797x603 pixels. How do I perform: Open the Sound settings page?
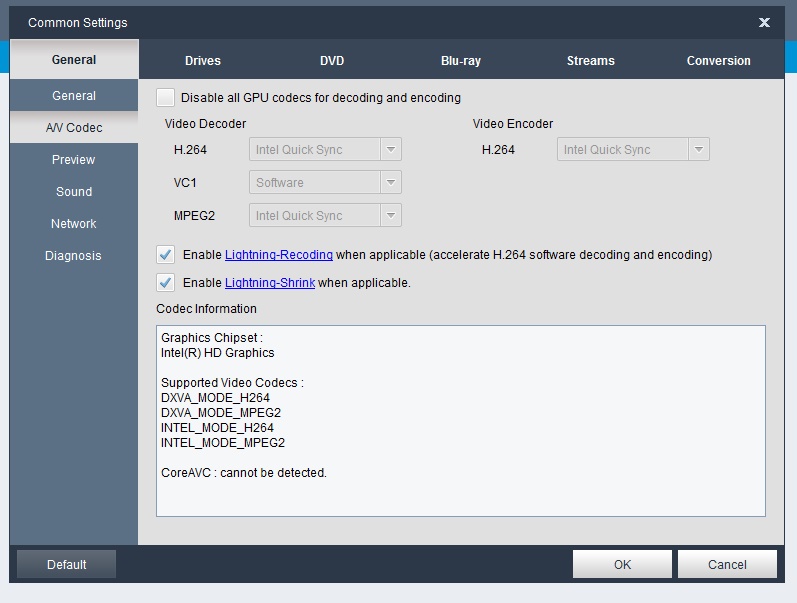(x=74, y=192)
